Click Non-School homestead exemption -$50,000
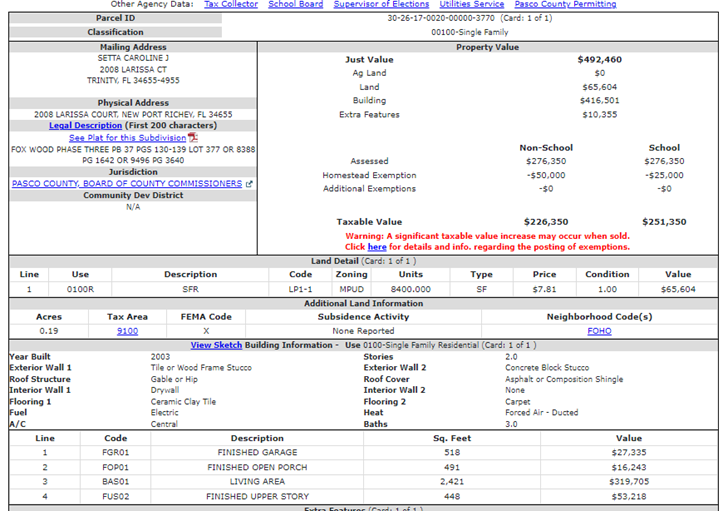The height and width of the screenshot is (511, 723). (546, 175)
